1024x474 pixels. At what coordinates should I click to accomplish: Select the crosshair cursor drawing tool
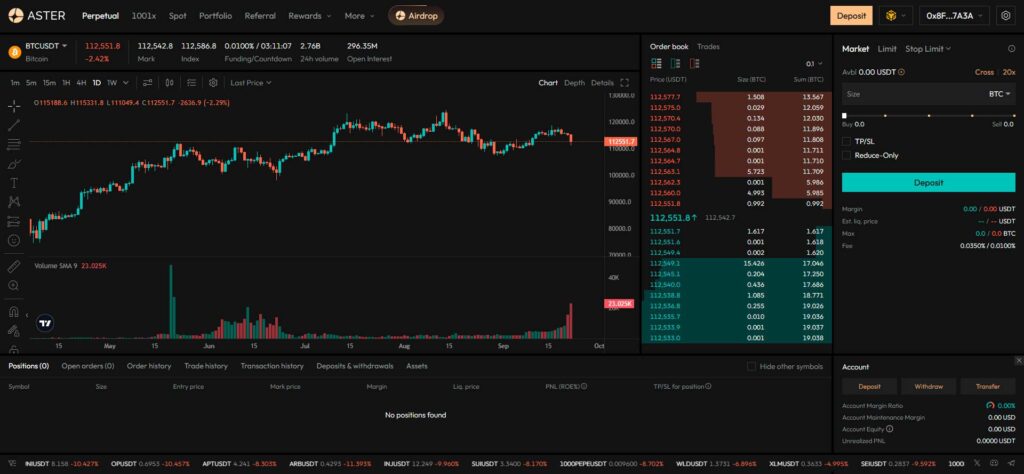coord(14,105)
